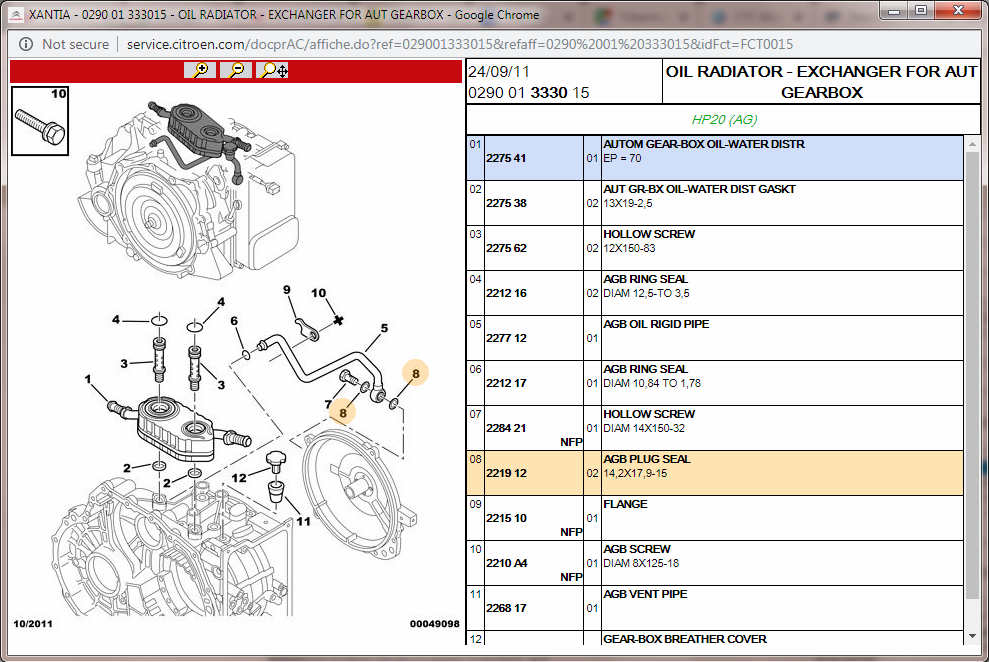Click reference number 0290 01 3330 15
Screen dimensions: 989x662
point(529,93)
